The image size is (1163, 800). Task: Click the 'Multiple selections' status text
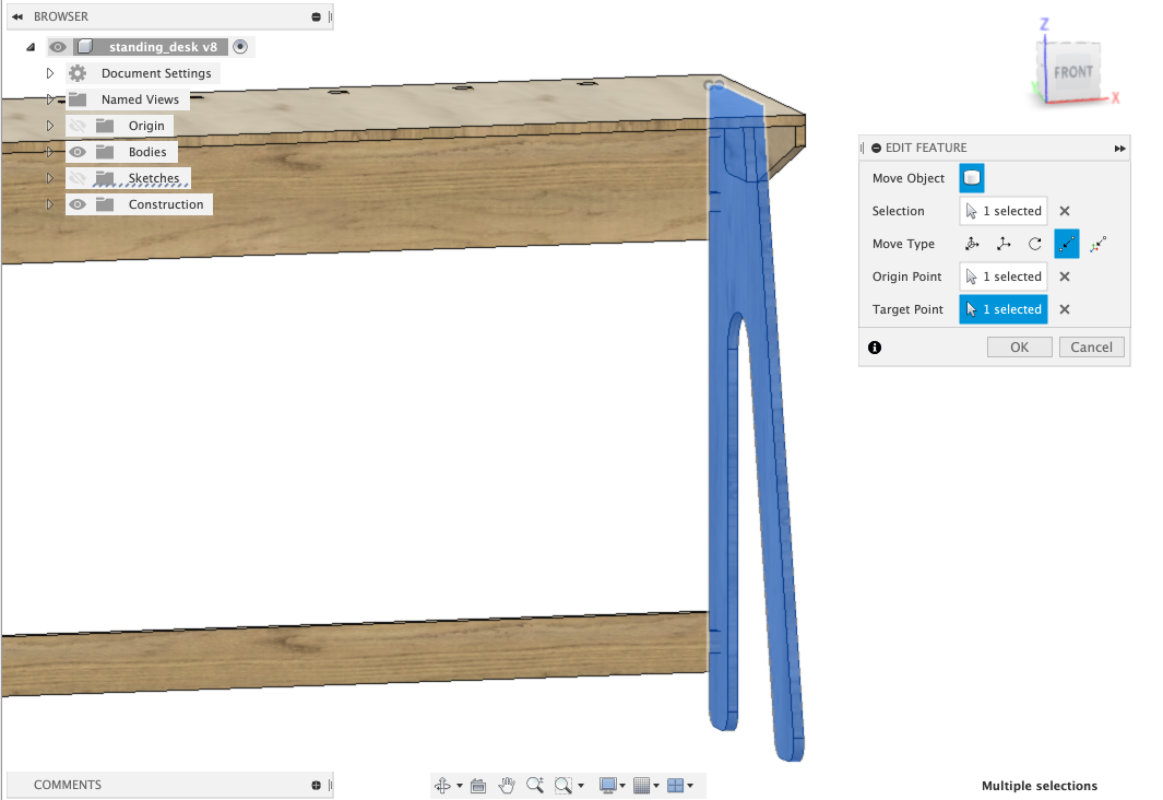(x=1039, y=786)
